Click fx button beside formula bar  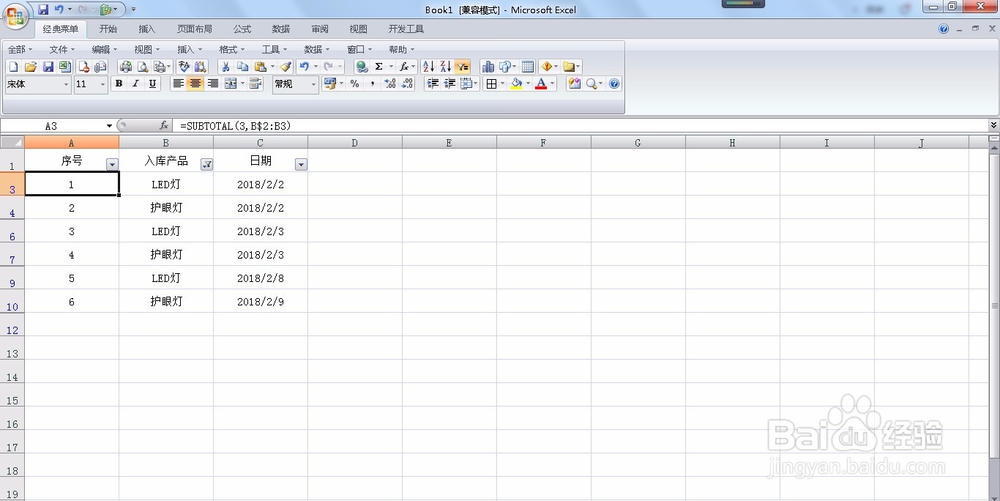(164, 126)
